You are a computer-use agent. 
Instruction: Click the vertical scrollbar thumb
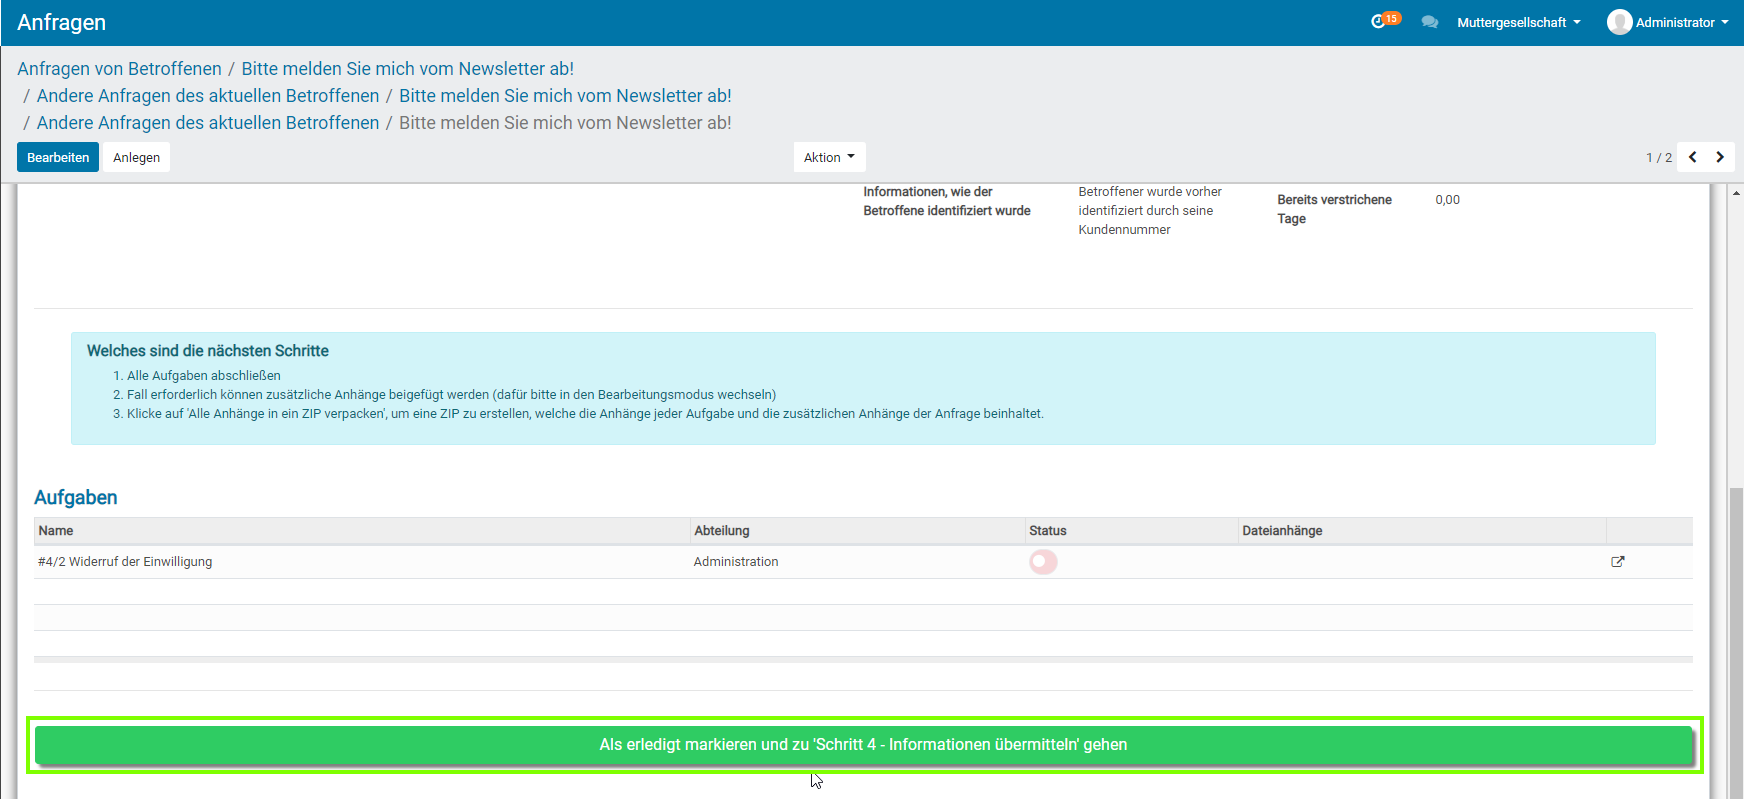click(1736, 640)
